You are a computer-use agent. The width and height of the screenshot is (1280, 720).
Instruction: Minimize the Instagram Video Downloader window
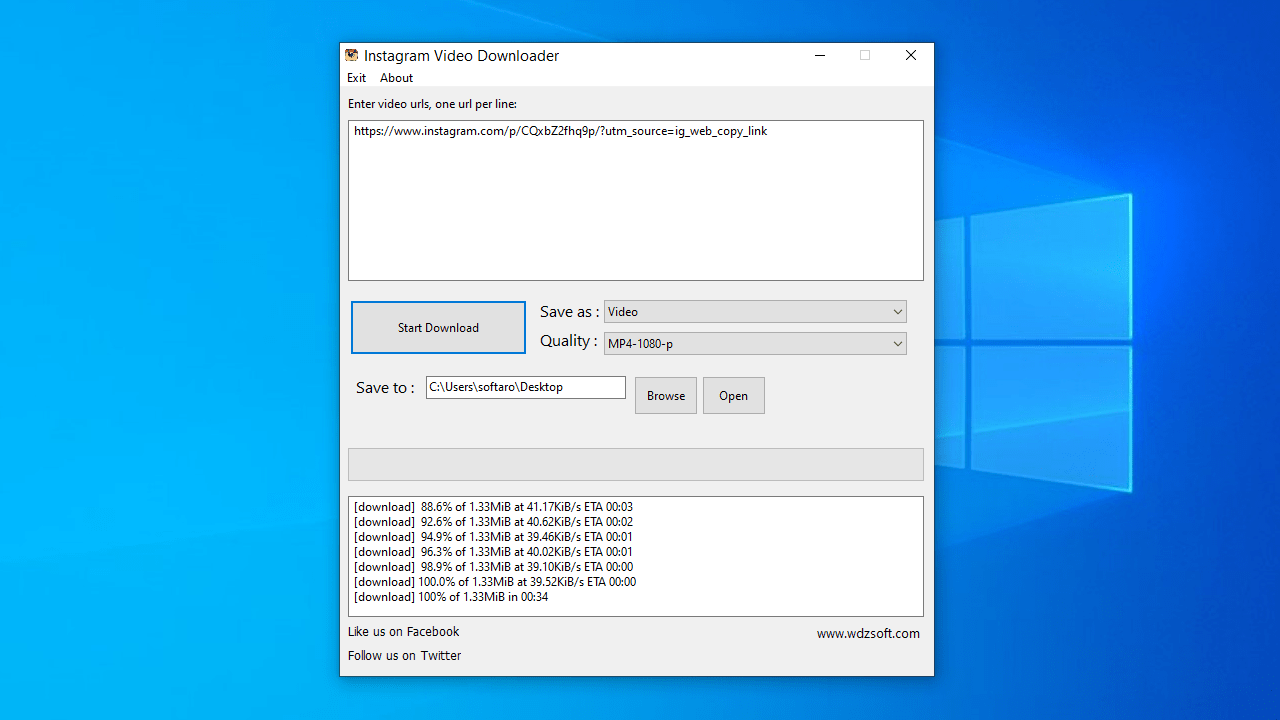pyautogui.click(x=820, y=56)
